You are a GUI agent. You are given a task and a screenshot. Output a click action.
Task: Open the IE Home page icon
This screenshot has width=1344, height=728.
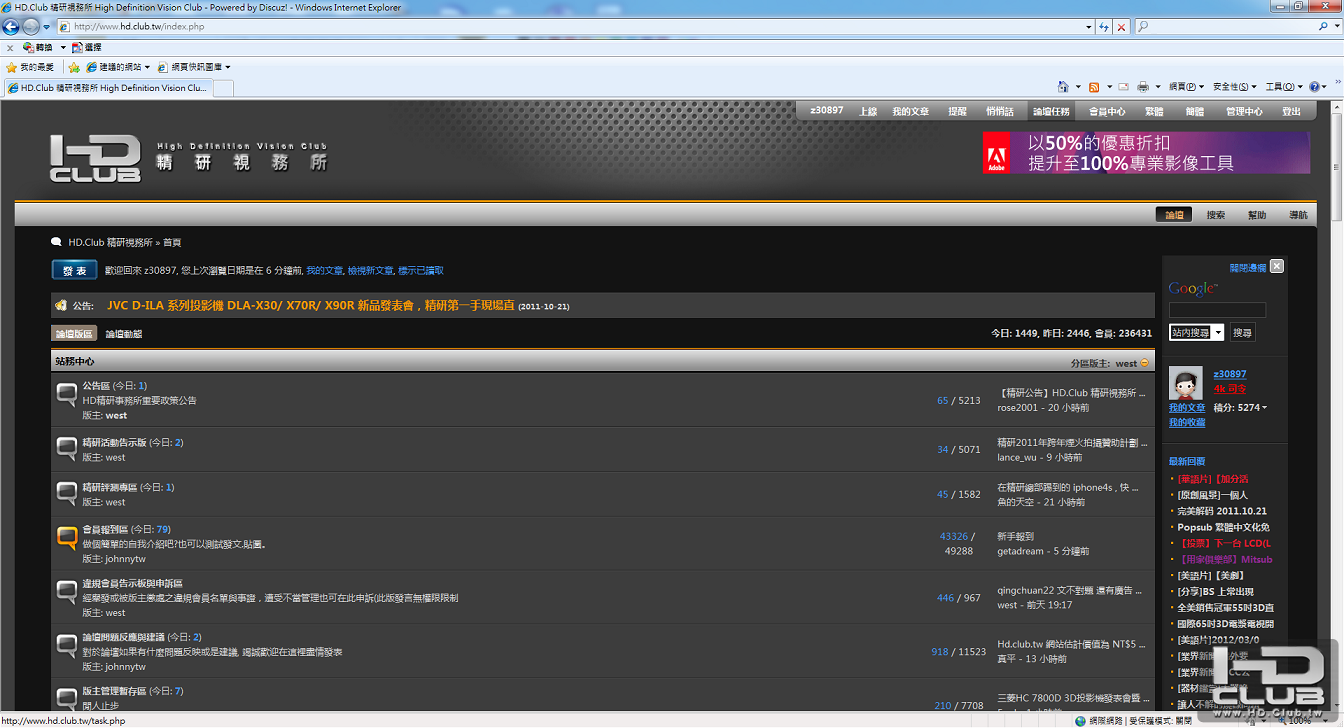pyautogui.click(x=1063, y=87)
